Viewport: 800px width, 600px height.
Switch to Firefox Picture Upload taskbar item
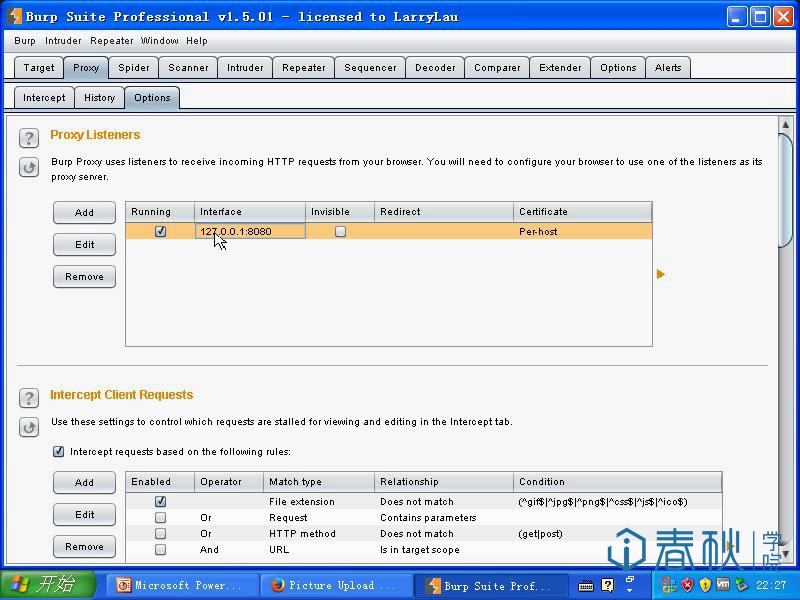[336, 585]
